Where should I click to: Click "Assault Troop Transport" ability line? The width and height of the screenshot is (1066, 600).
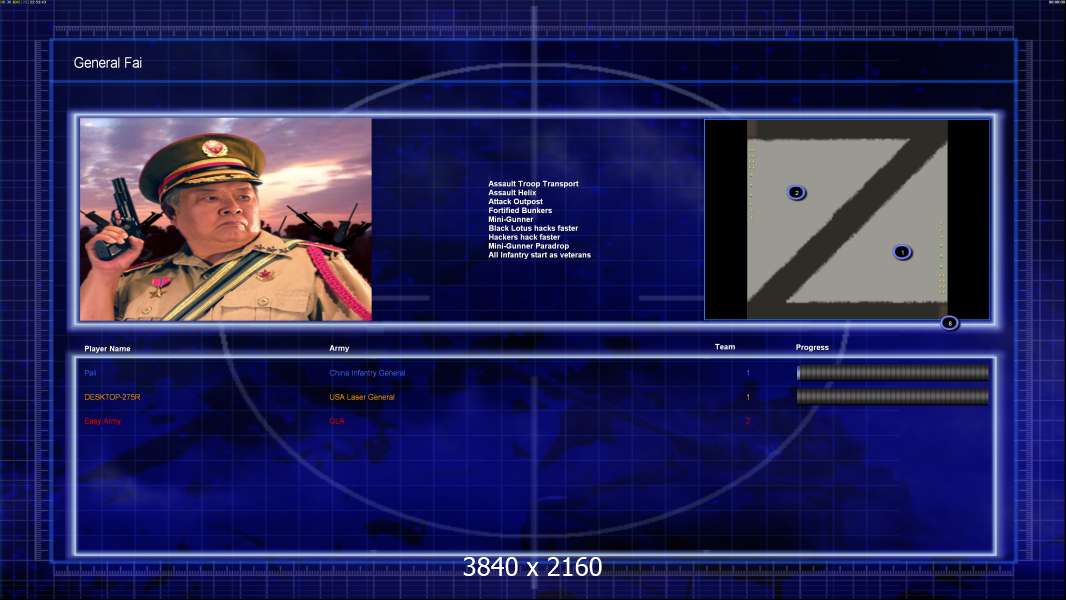tap(533, 183)
